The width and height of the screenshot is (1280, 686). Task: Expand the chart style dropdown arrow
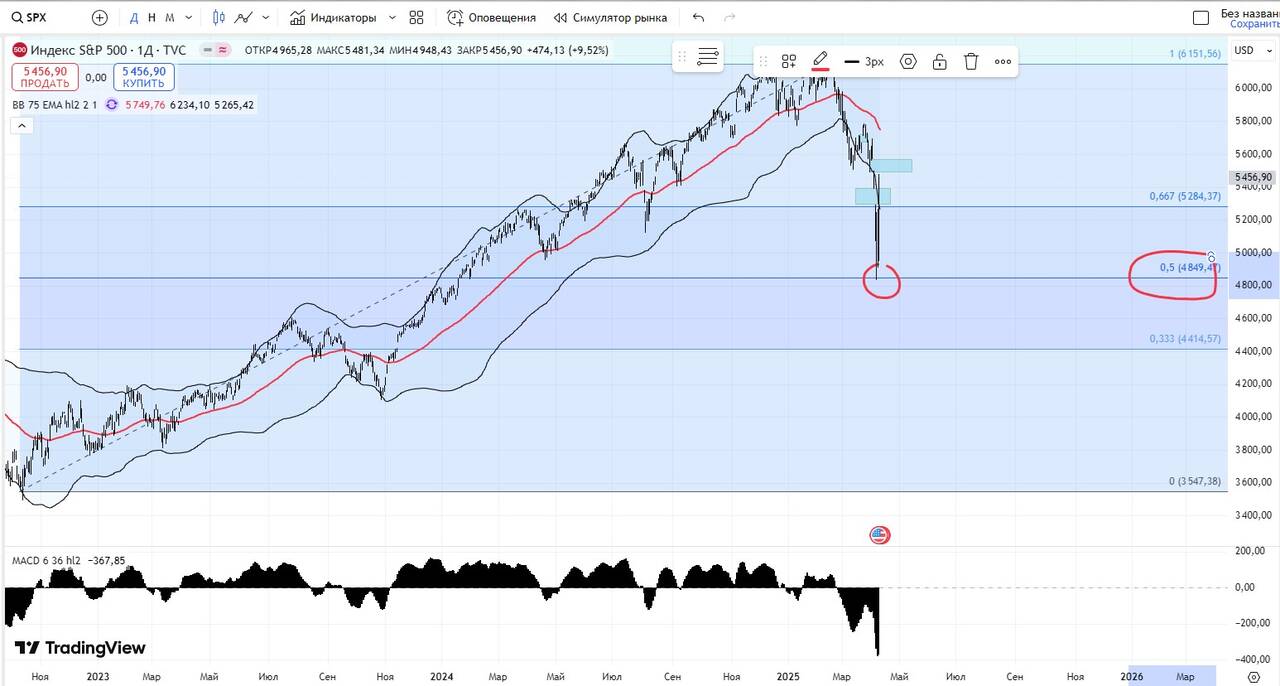pos(266,17)
